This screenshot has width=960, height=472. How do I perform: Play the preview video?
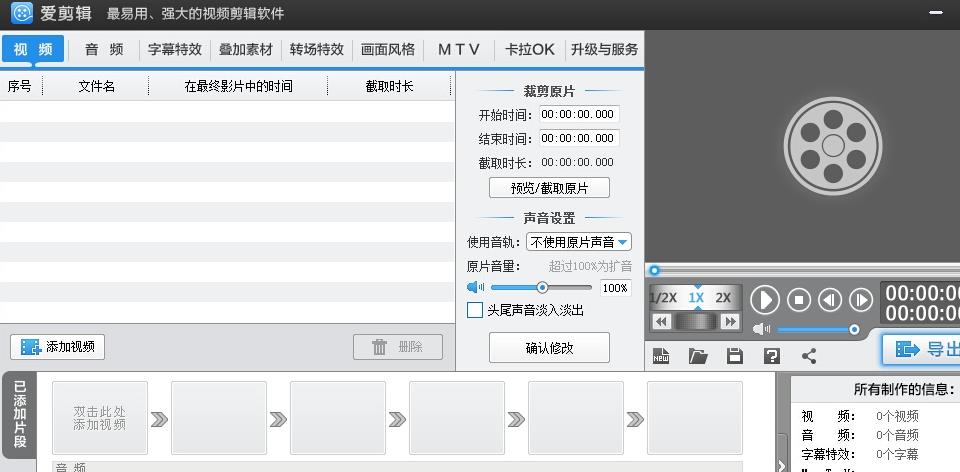[x=765, y=300]
